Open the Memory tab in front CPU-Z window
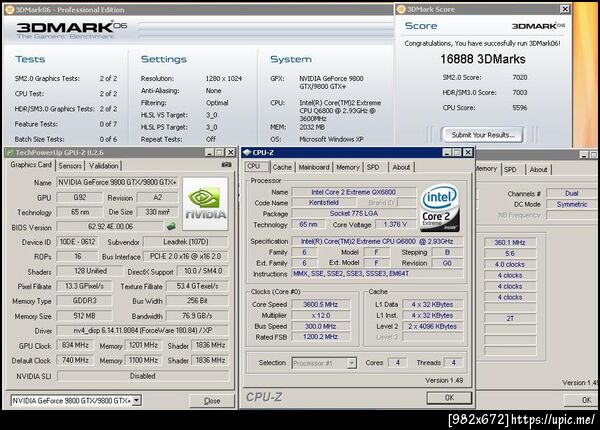The width and height of the screenshot is (600, 430). tap(348, 167)
